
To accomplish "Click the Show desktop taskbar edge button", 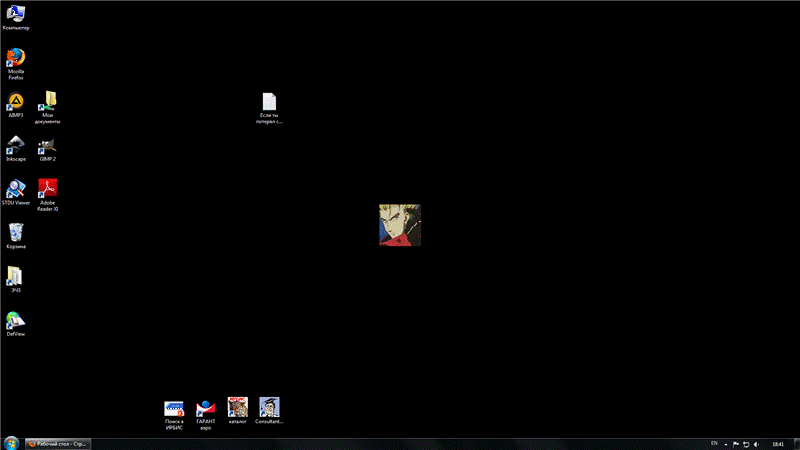I will [797, 444].
